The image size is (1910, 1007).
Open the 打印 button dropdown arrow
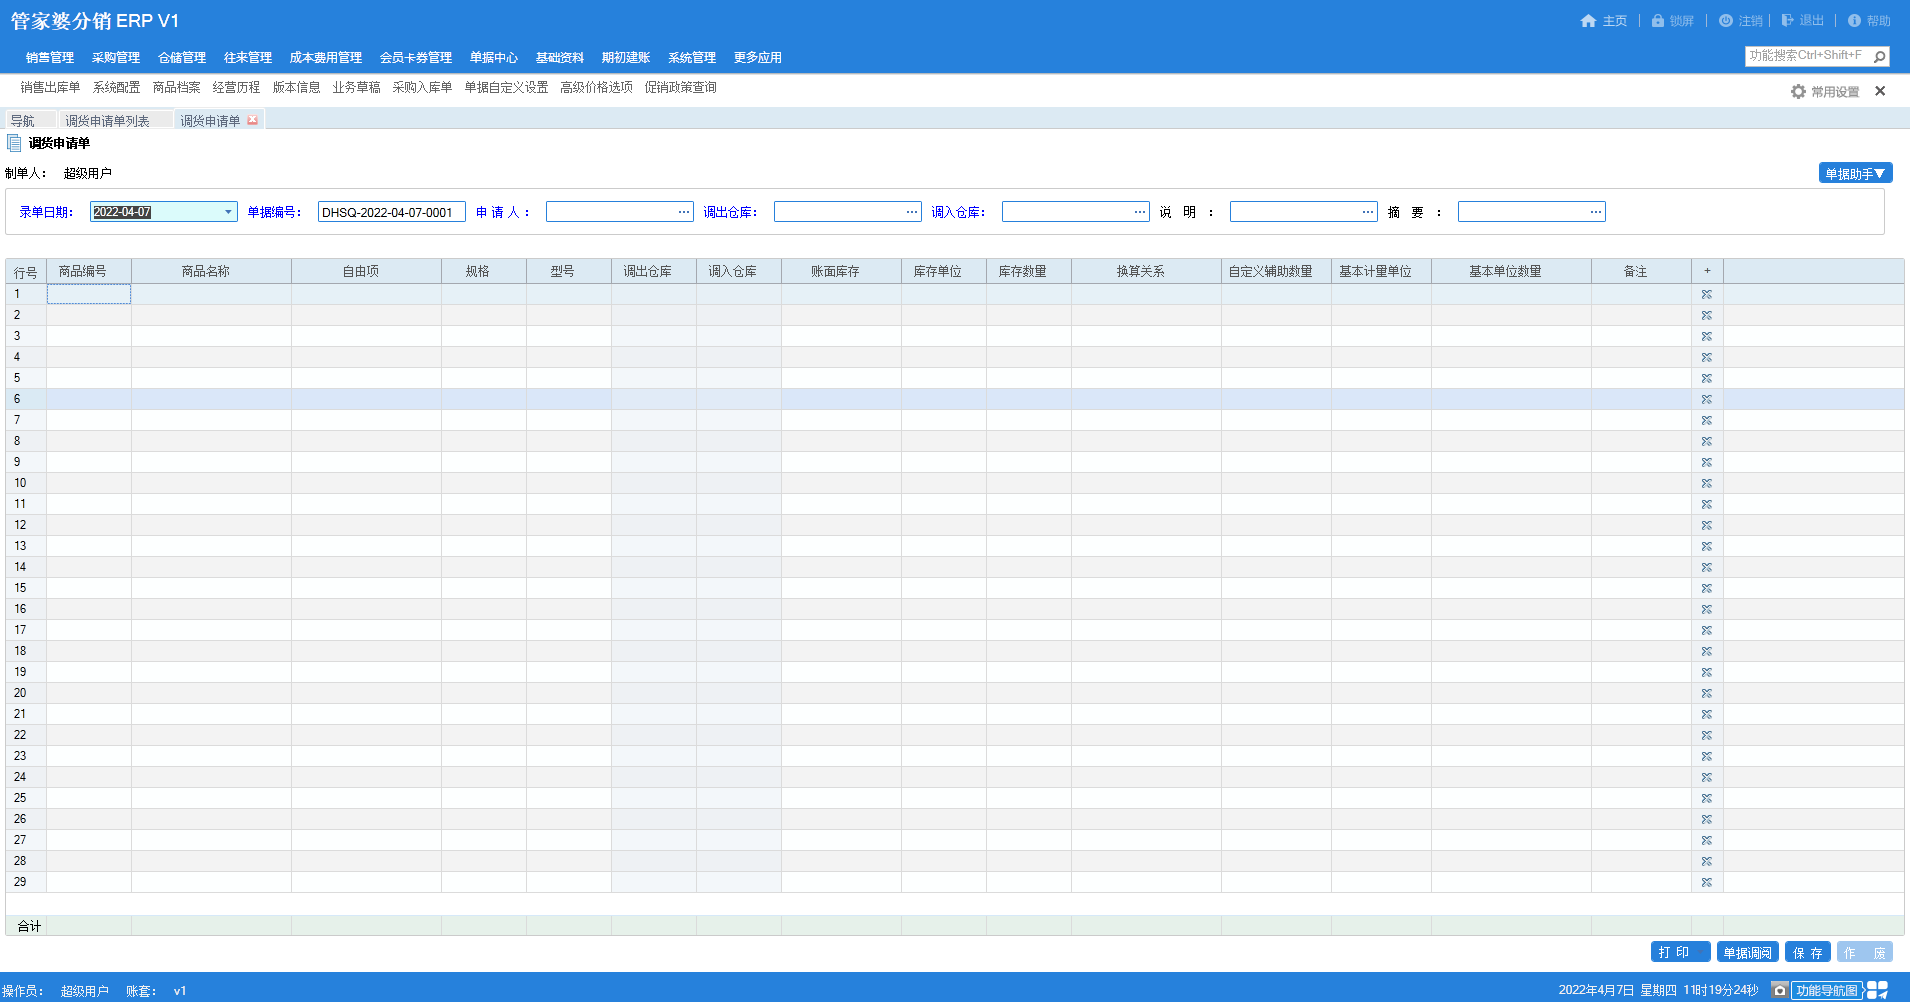tap(1701, 952)
